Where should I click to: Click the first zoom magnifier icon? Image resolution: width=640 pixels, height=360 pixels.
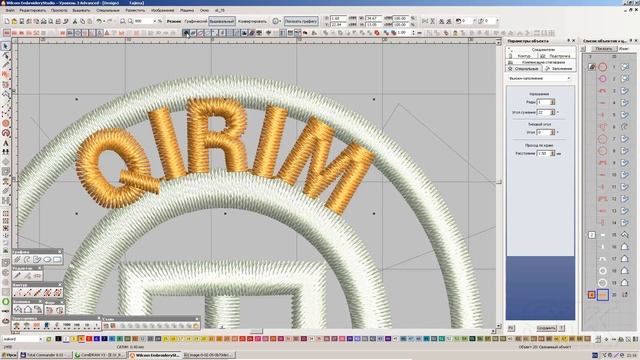pos(123,21)
